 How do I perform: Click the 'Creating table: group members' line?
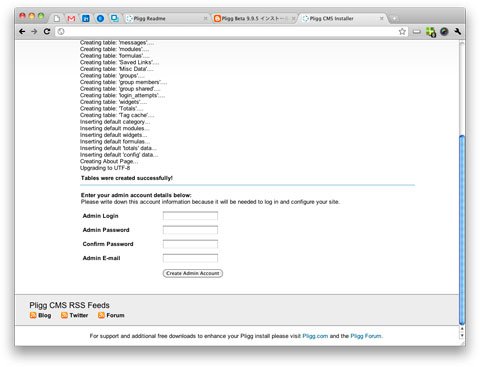(x=123, y=82)
